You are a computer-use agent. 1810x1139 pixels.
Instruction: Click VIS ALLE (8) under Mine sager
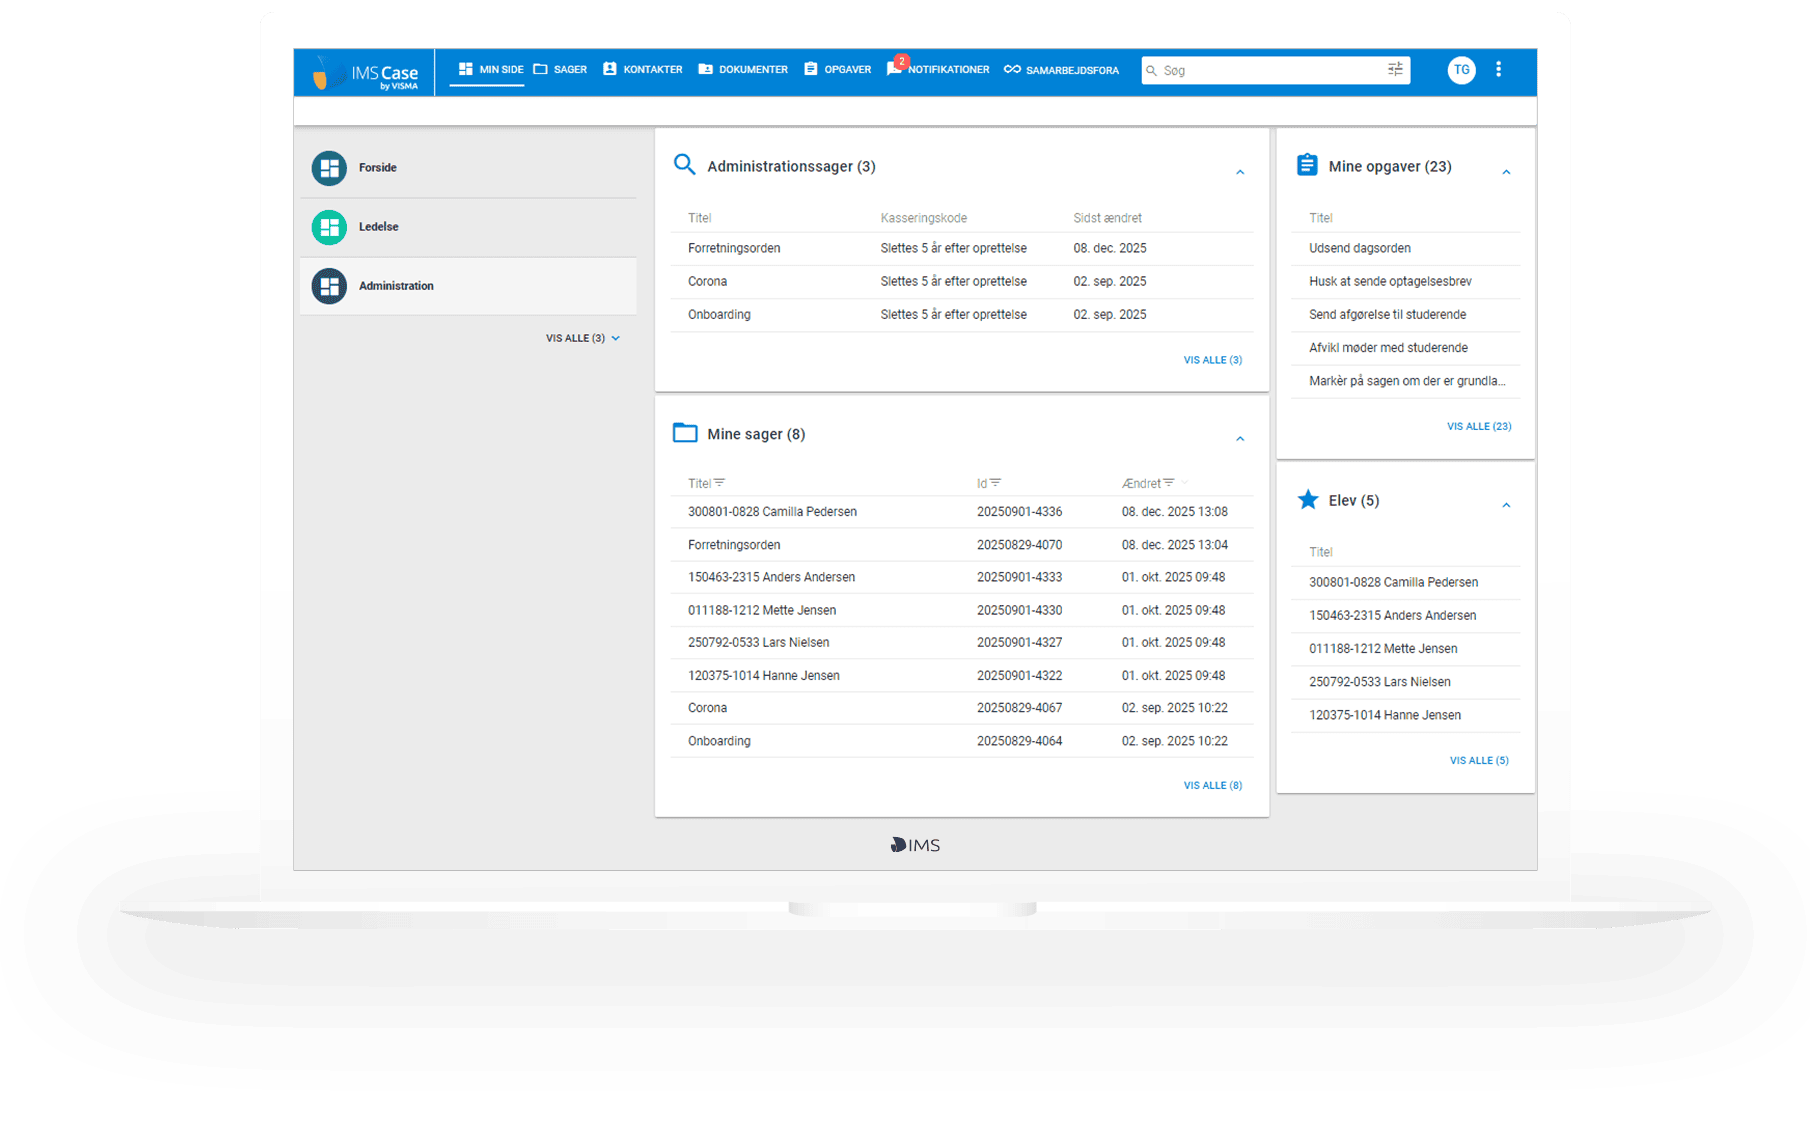point(1212,785)
